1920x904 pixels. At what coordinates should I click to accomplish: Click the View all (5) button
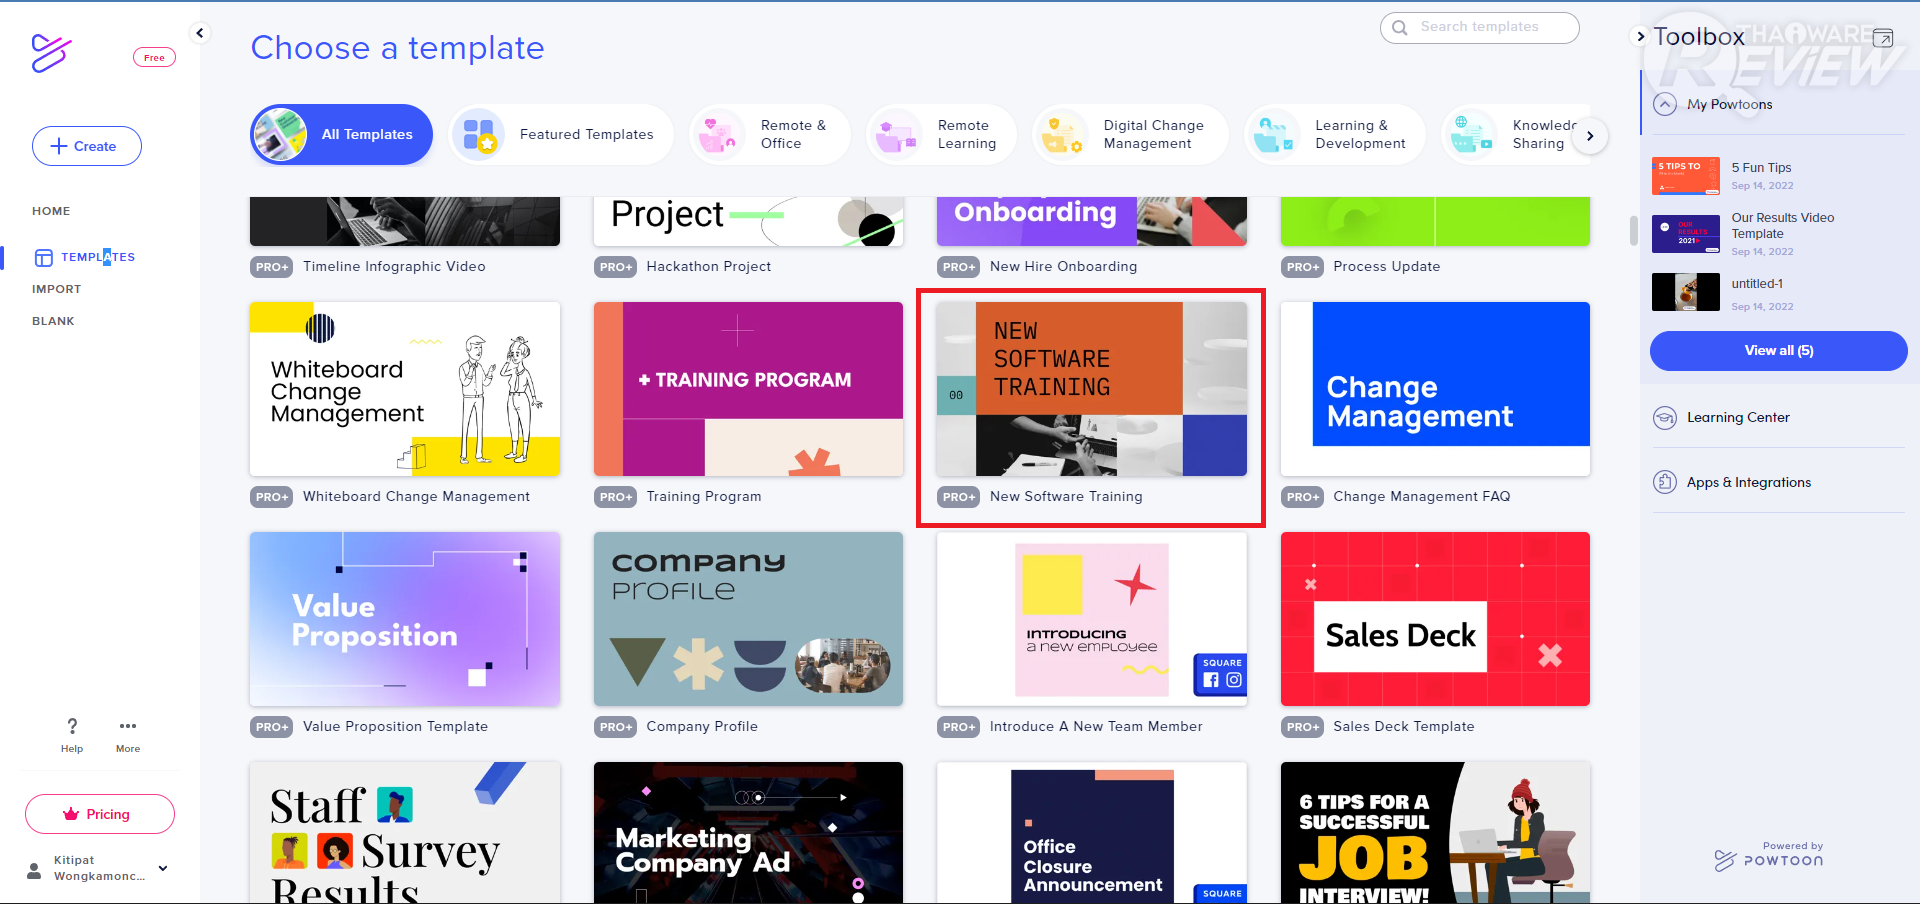pyautogui.click(x=1778, y=351)
